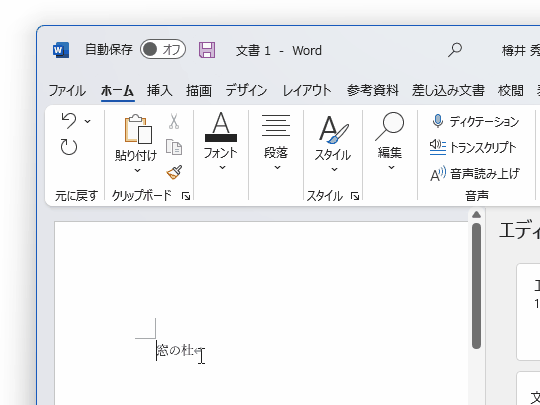Open the フォント group button

tap(221, 135)
